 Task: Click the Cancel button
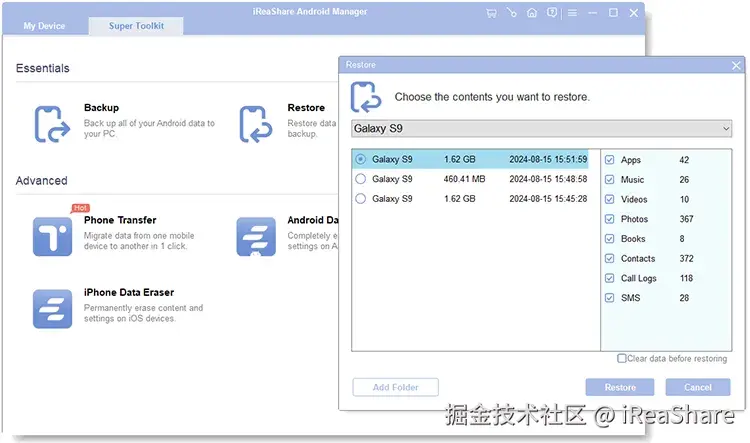coord(698,387)
